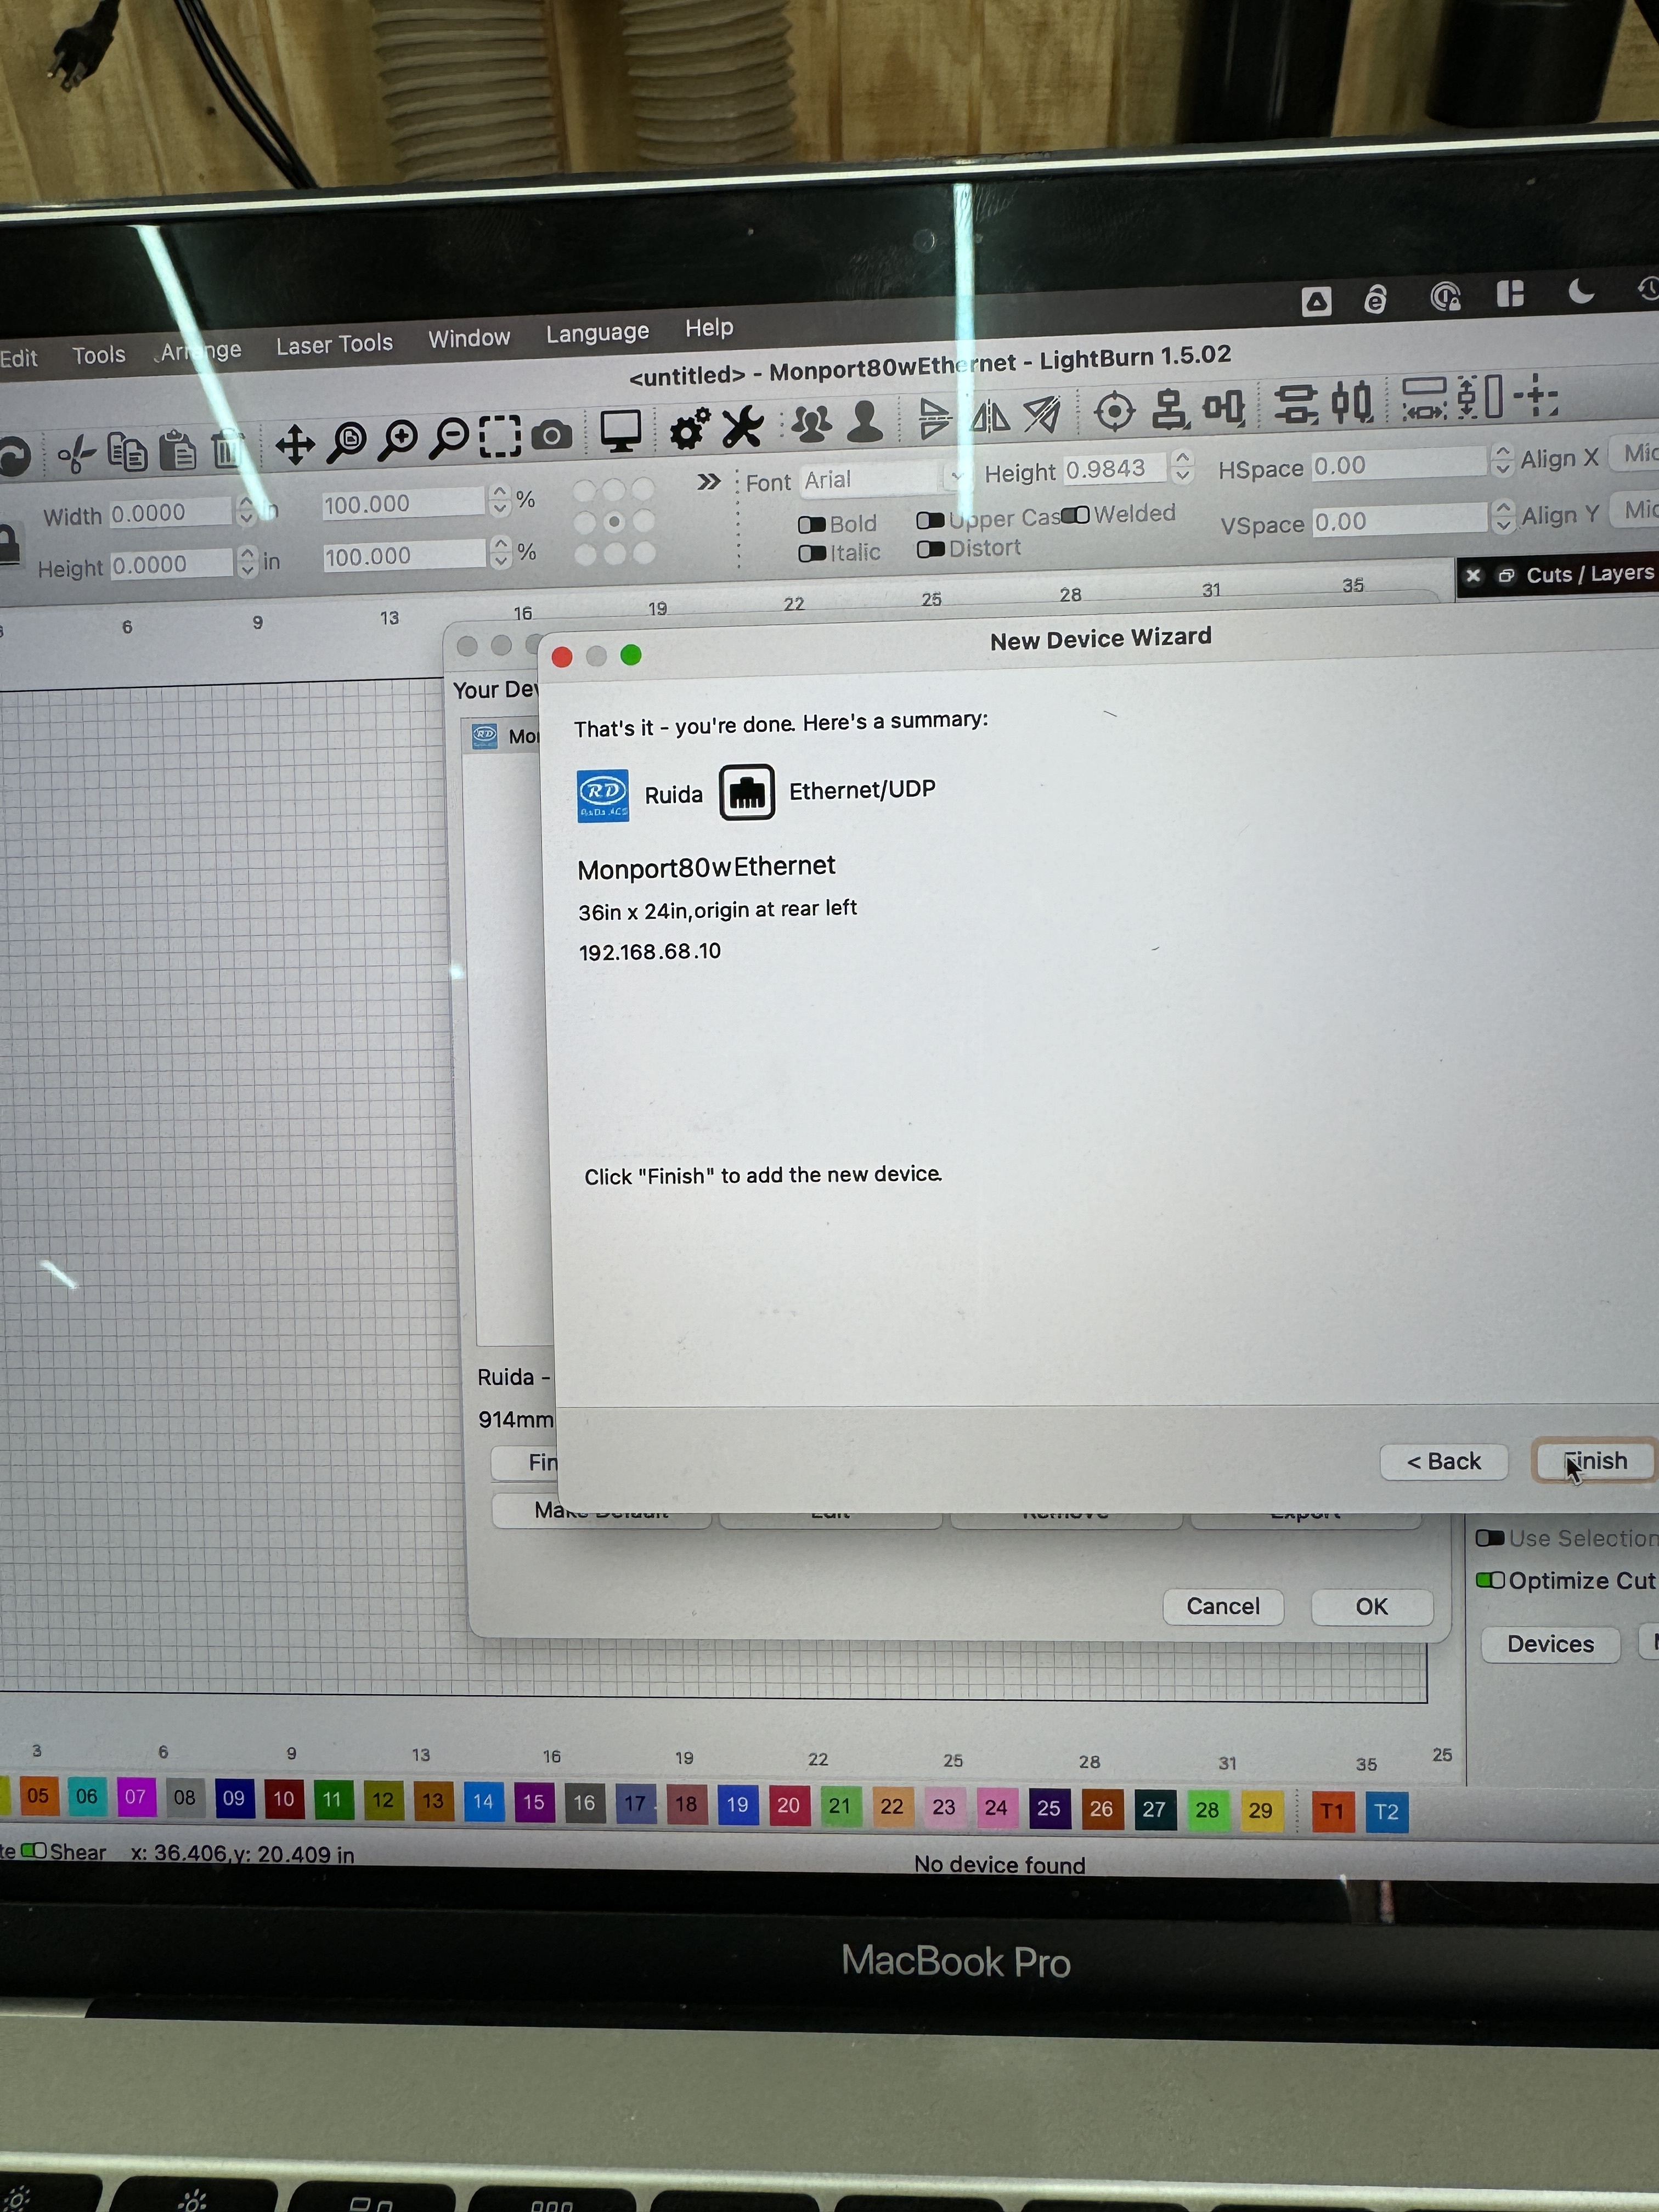
Task: Click the Zoom to page icon
Action: tap(346, 442)
